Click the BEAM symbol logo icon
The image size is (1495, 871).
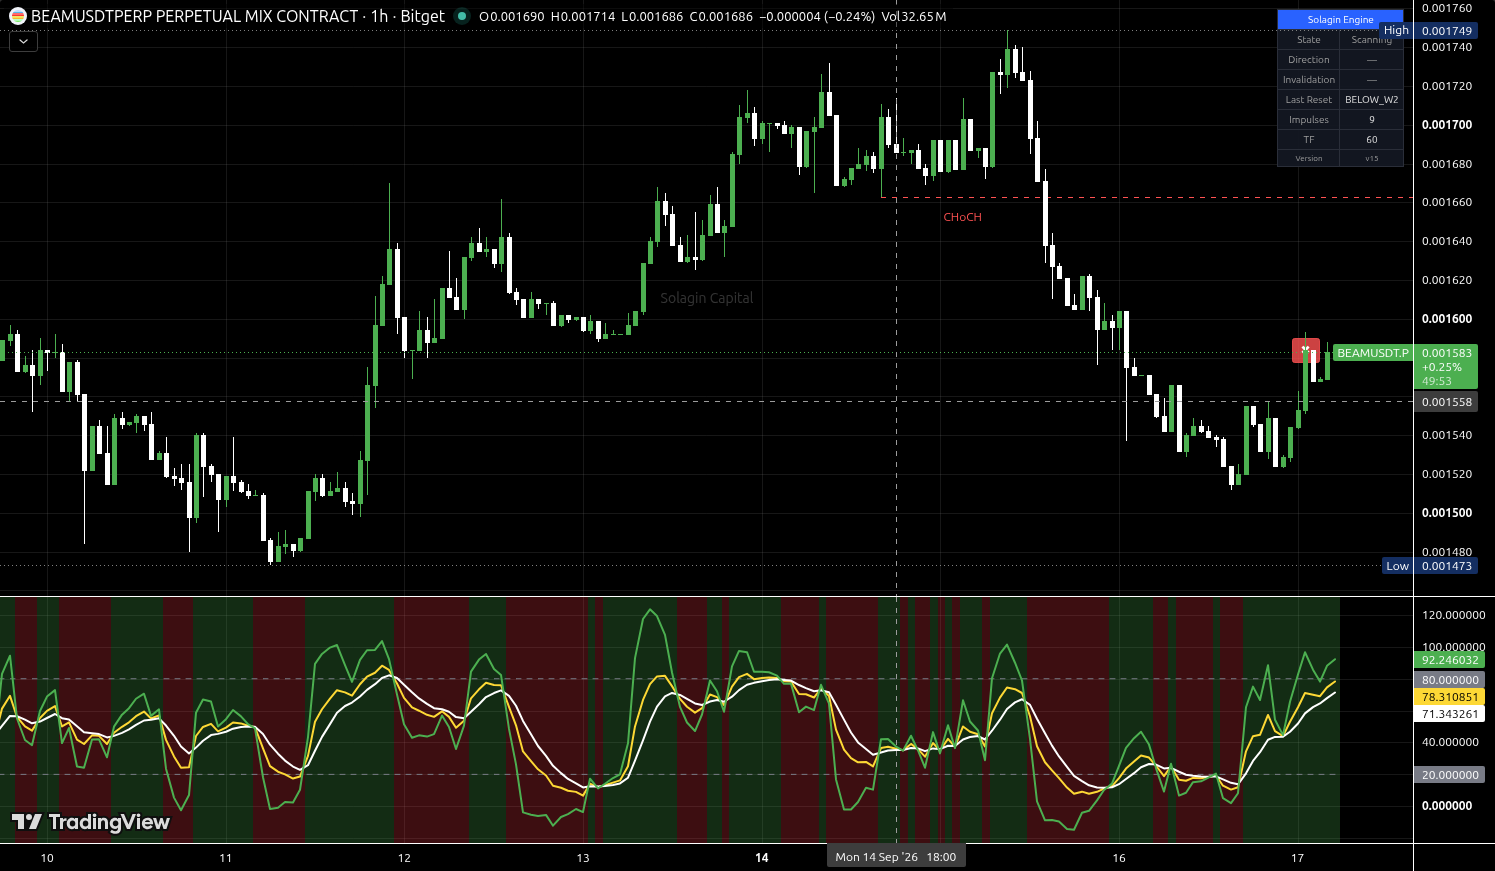[x=17, y=16]
